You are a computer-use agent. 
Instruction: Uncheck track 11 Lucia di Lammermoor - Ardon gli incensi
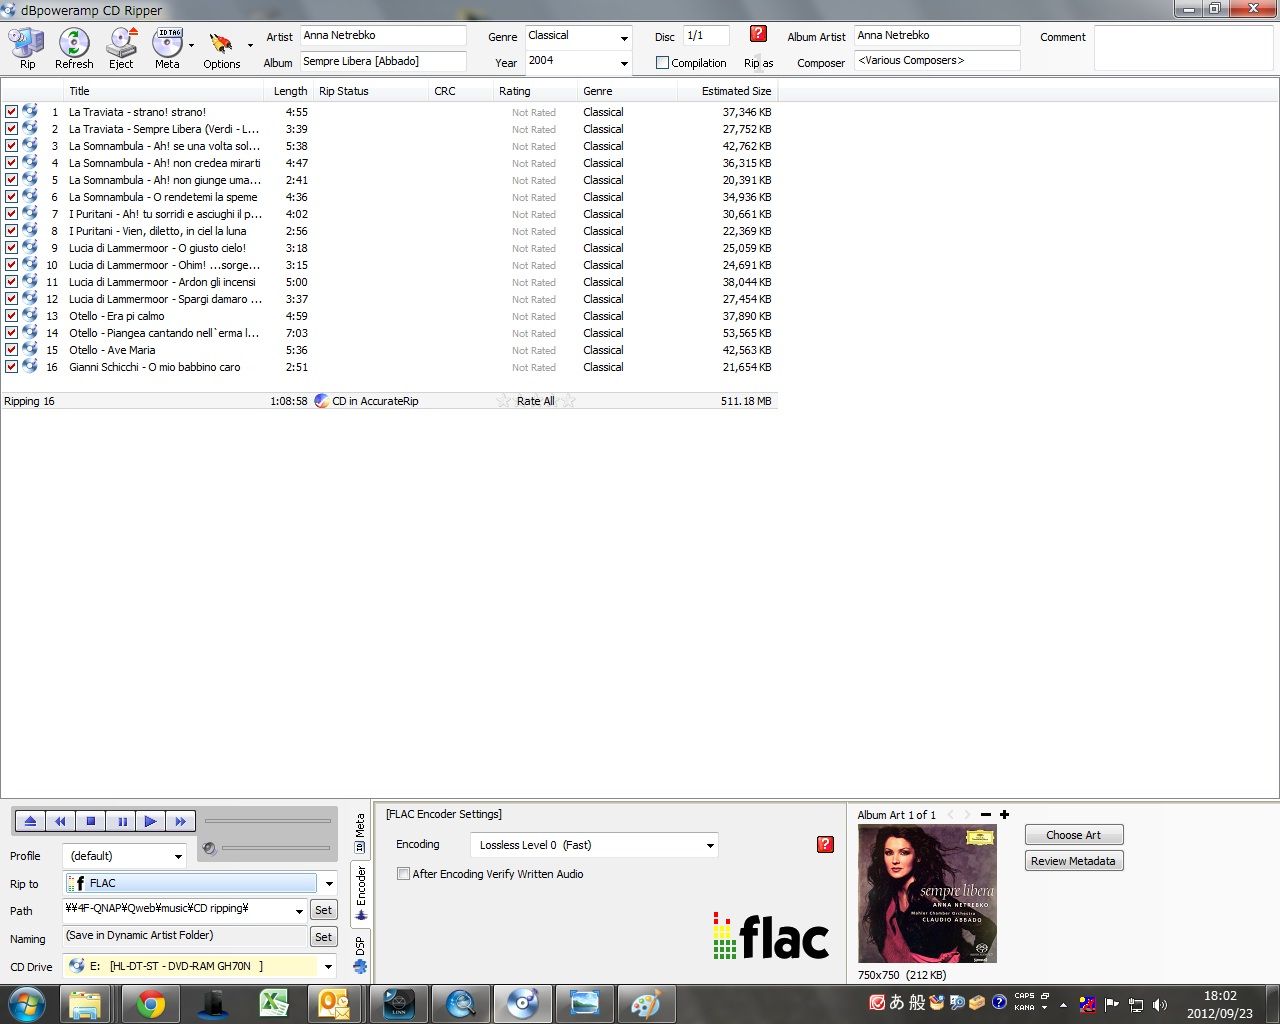tap(11, 282)
